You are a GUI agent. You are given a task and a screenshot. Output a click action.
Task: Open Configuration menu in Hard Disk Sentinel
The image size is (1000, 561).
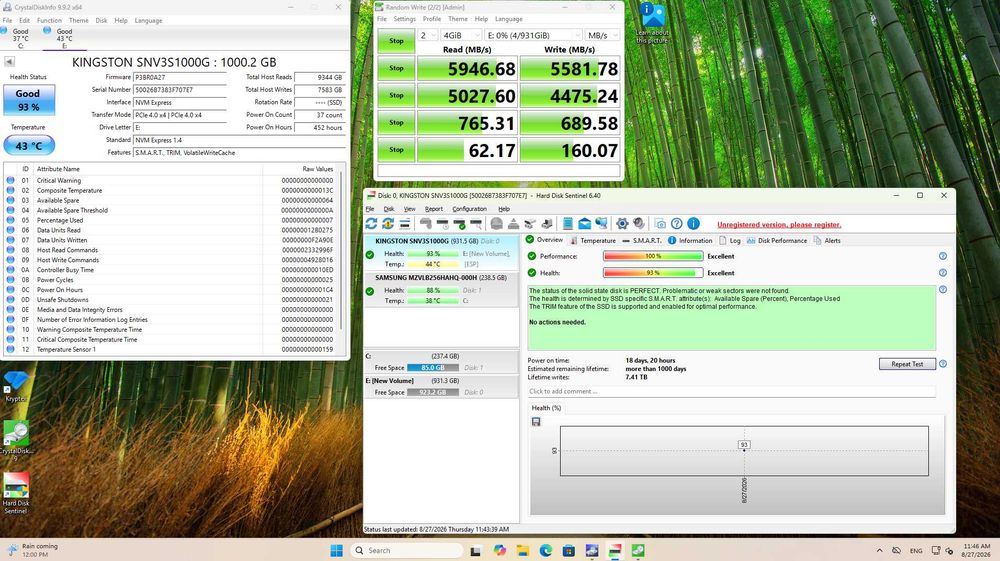(x=469, y=209)
